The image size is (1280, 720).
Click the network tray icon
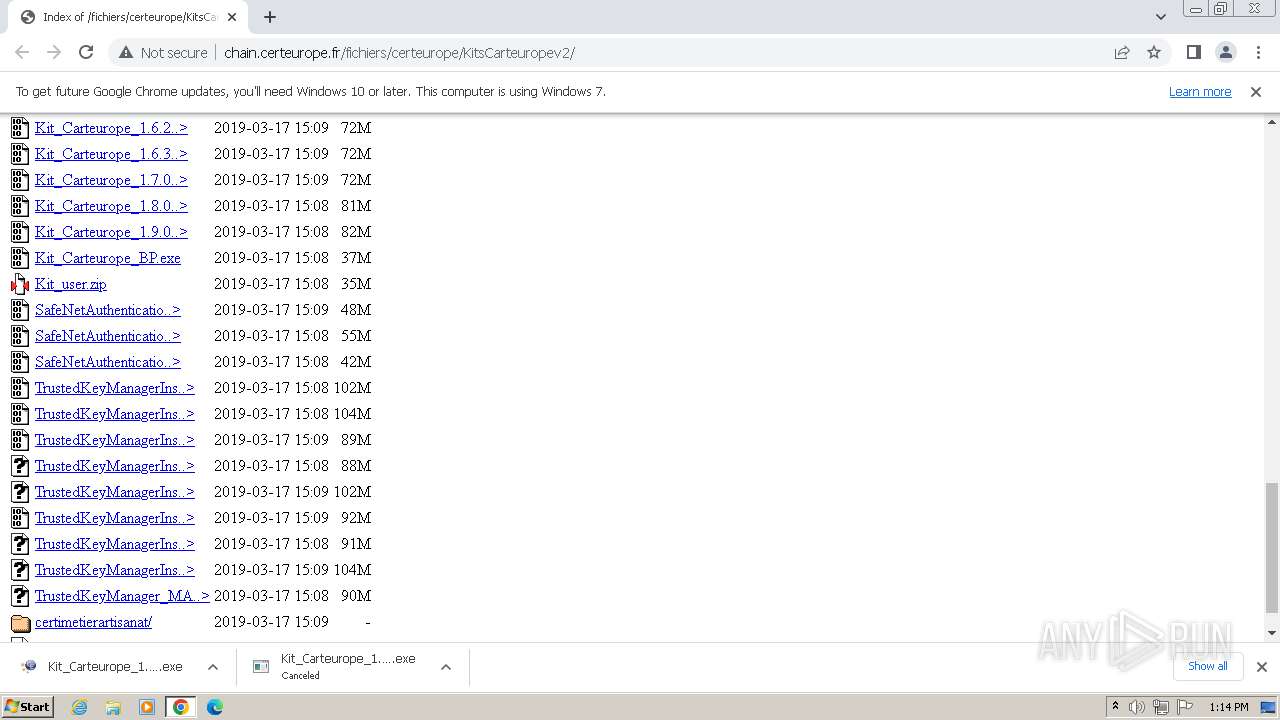point(1161,707)
